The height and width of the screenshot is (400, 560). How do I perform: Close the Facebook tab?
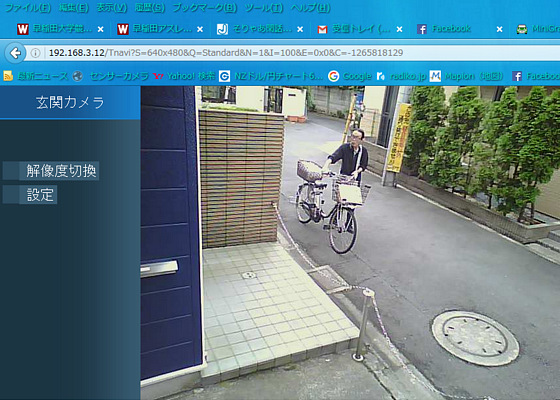click(x=499, y=29)
